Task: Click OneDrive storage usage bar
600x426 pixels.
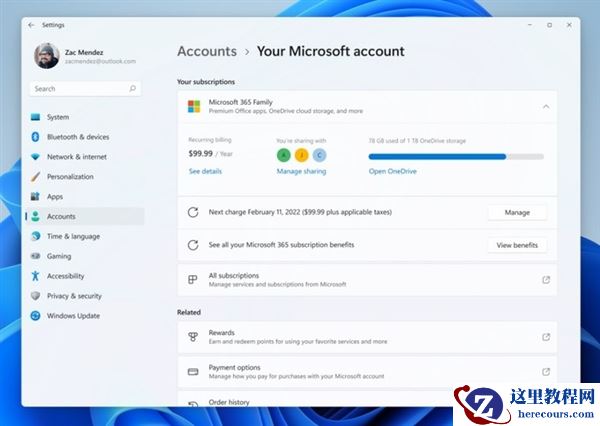Action: (456, 157)
